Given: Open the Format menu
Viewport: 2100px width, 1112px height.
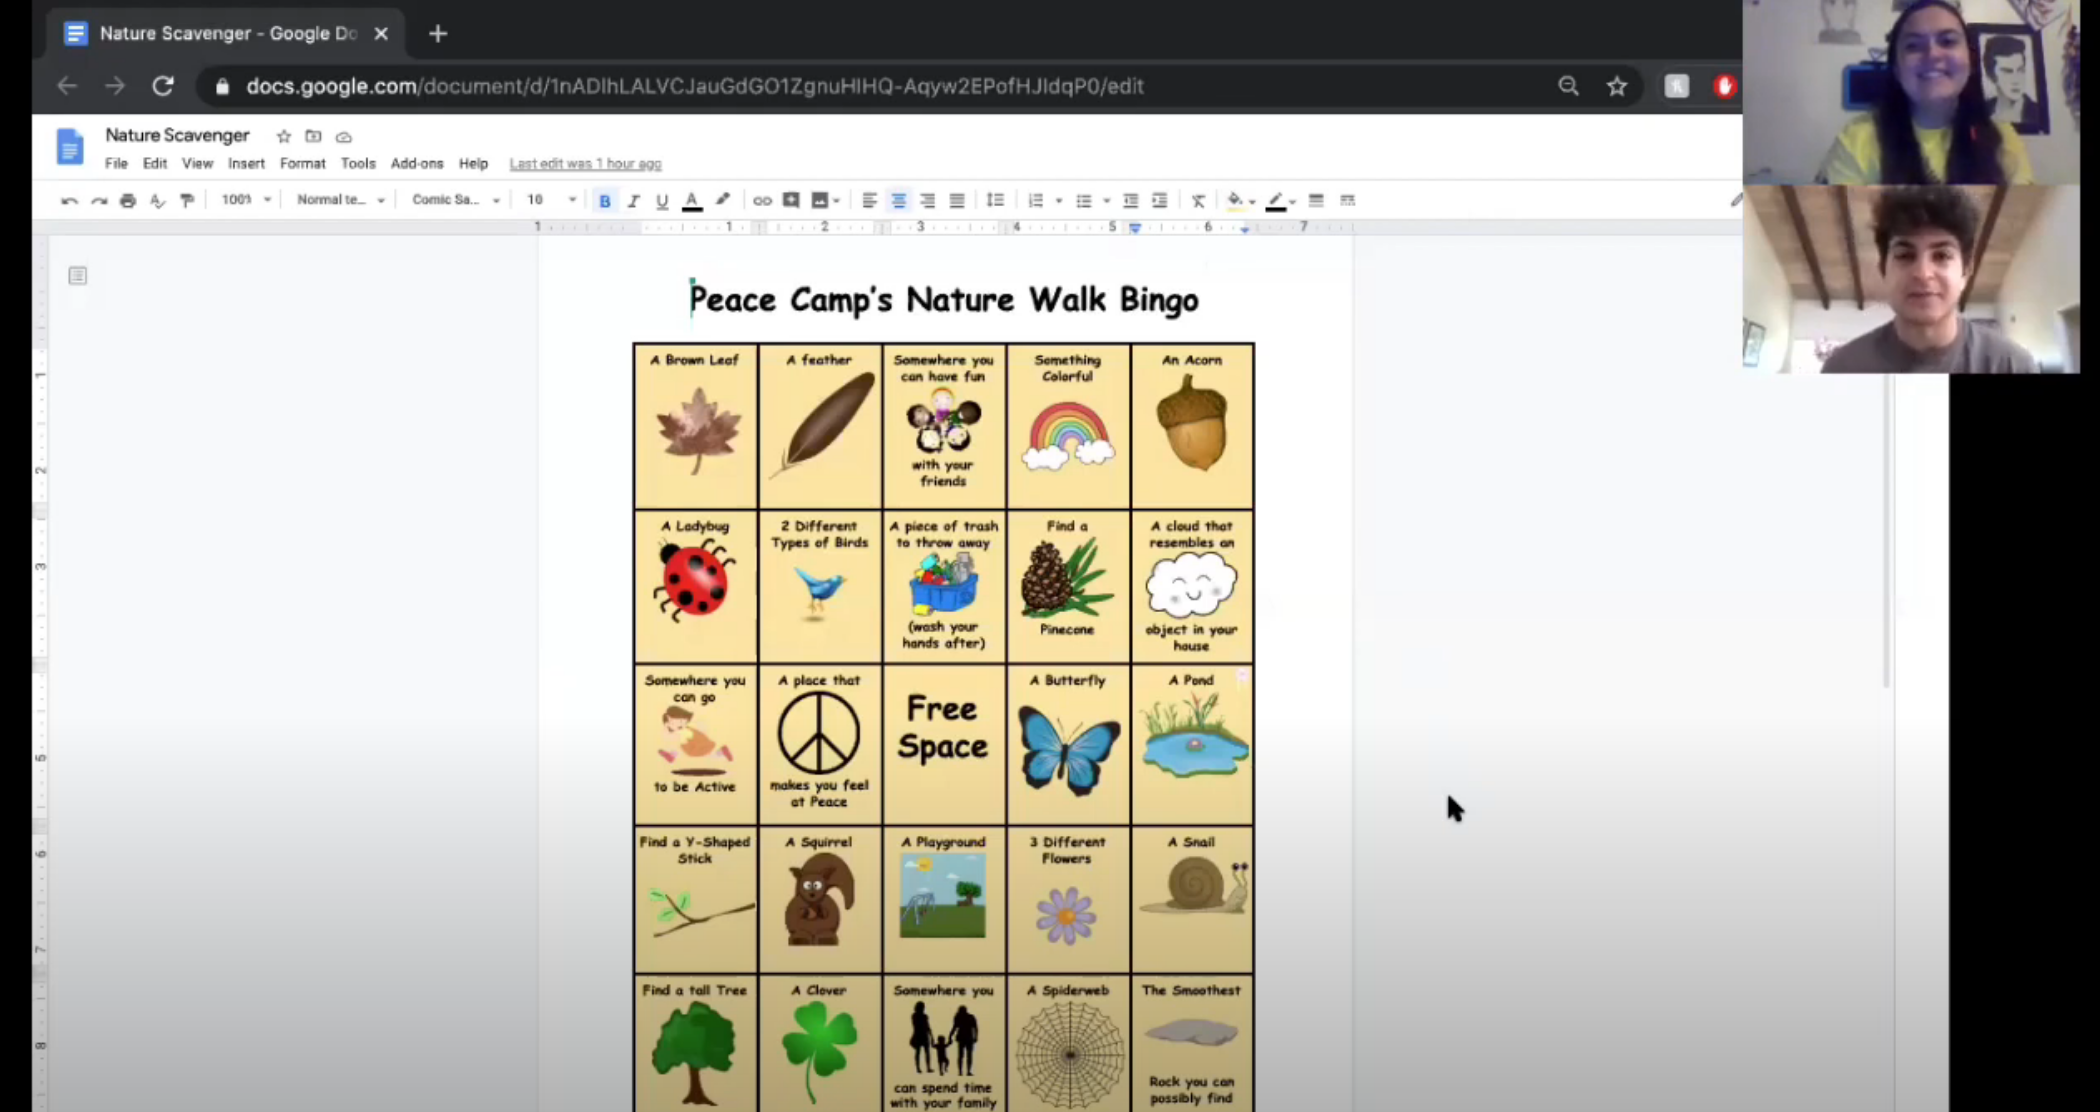Looking at the screenshot, I should coord(303,164).
